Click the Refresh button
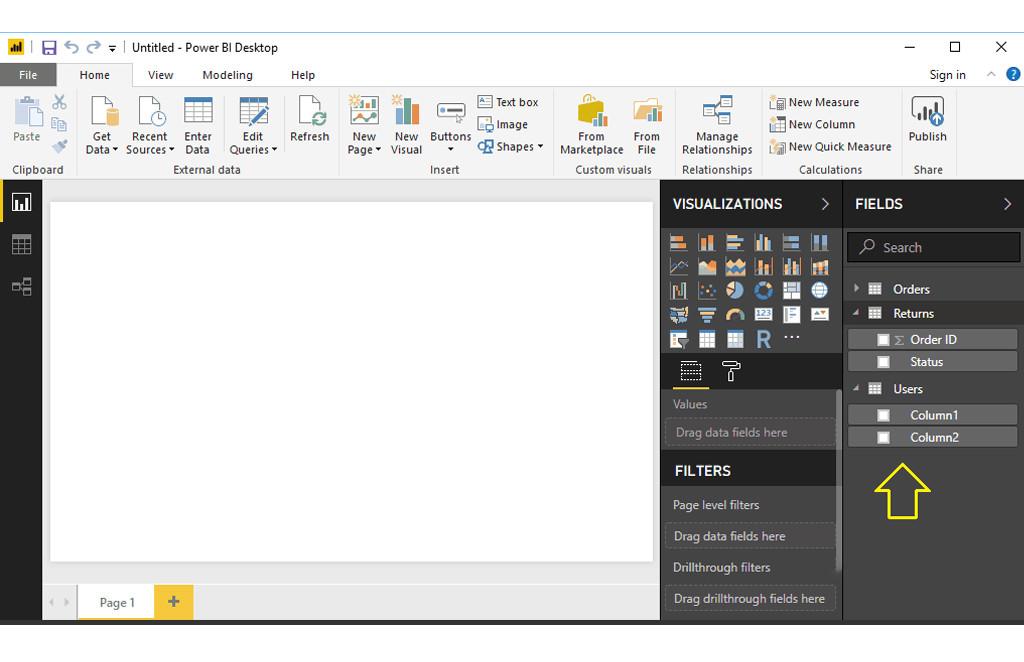 (310, 119)
